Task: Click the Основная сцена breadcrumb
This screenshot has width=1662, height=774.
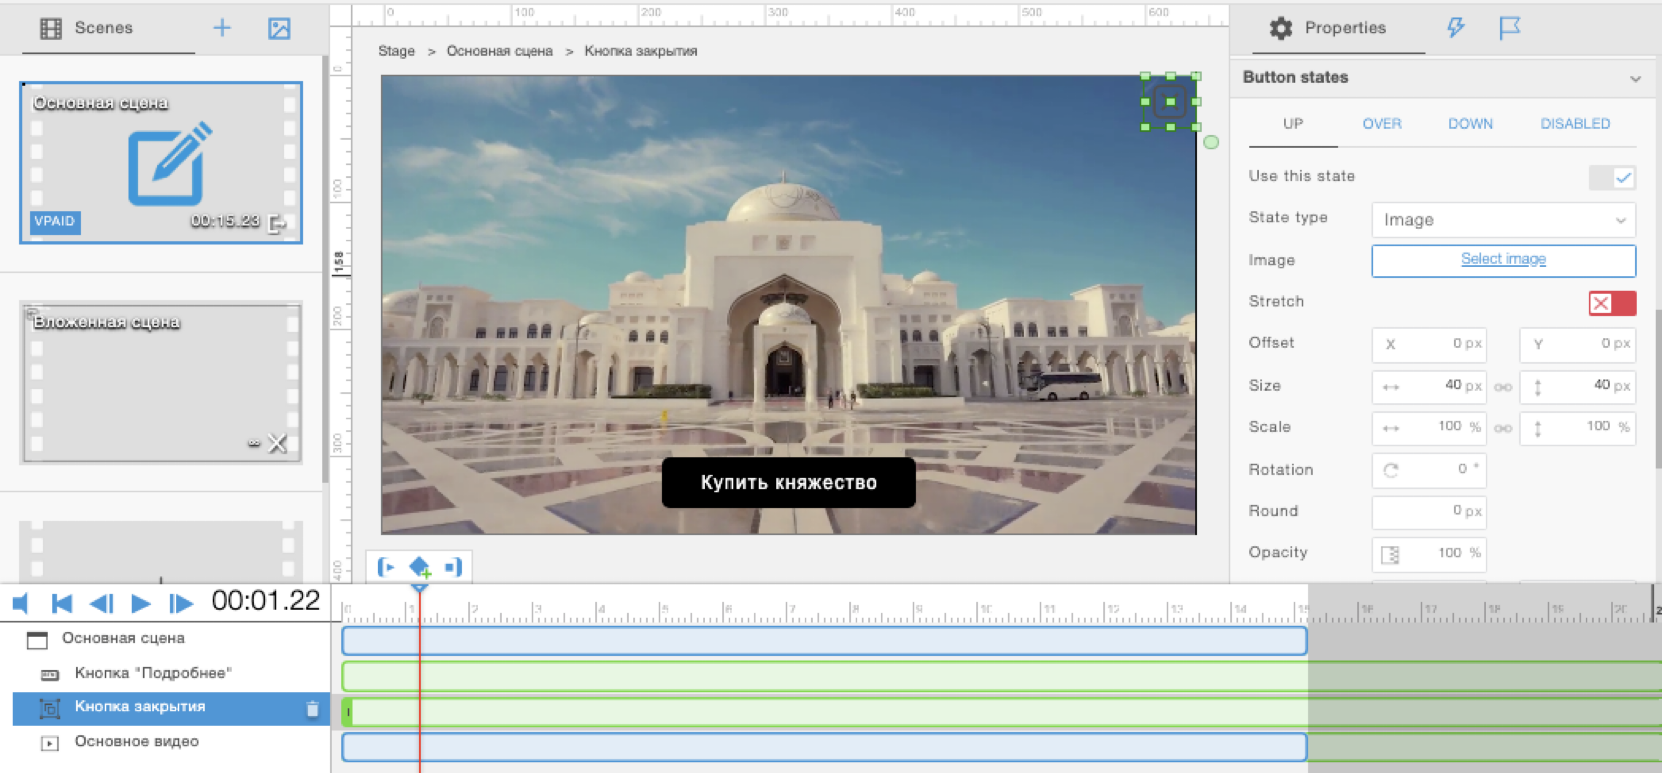Action: pyautogui.click(x=499, y=51)
